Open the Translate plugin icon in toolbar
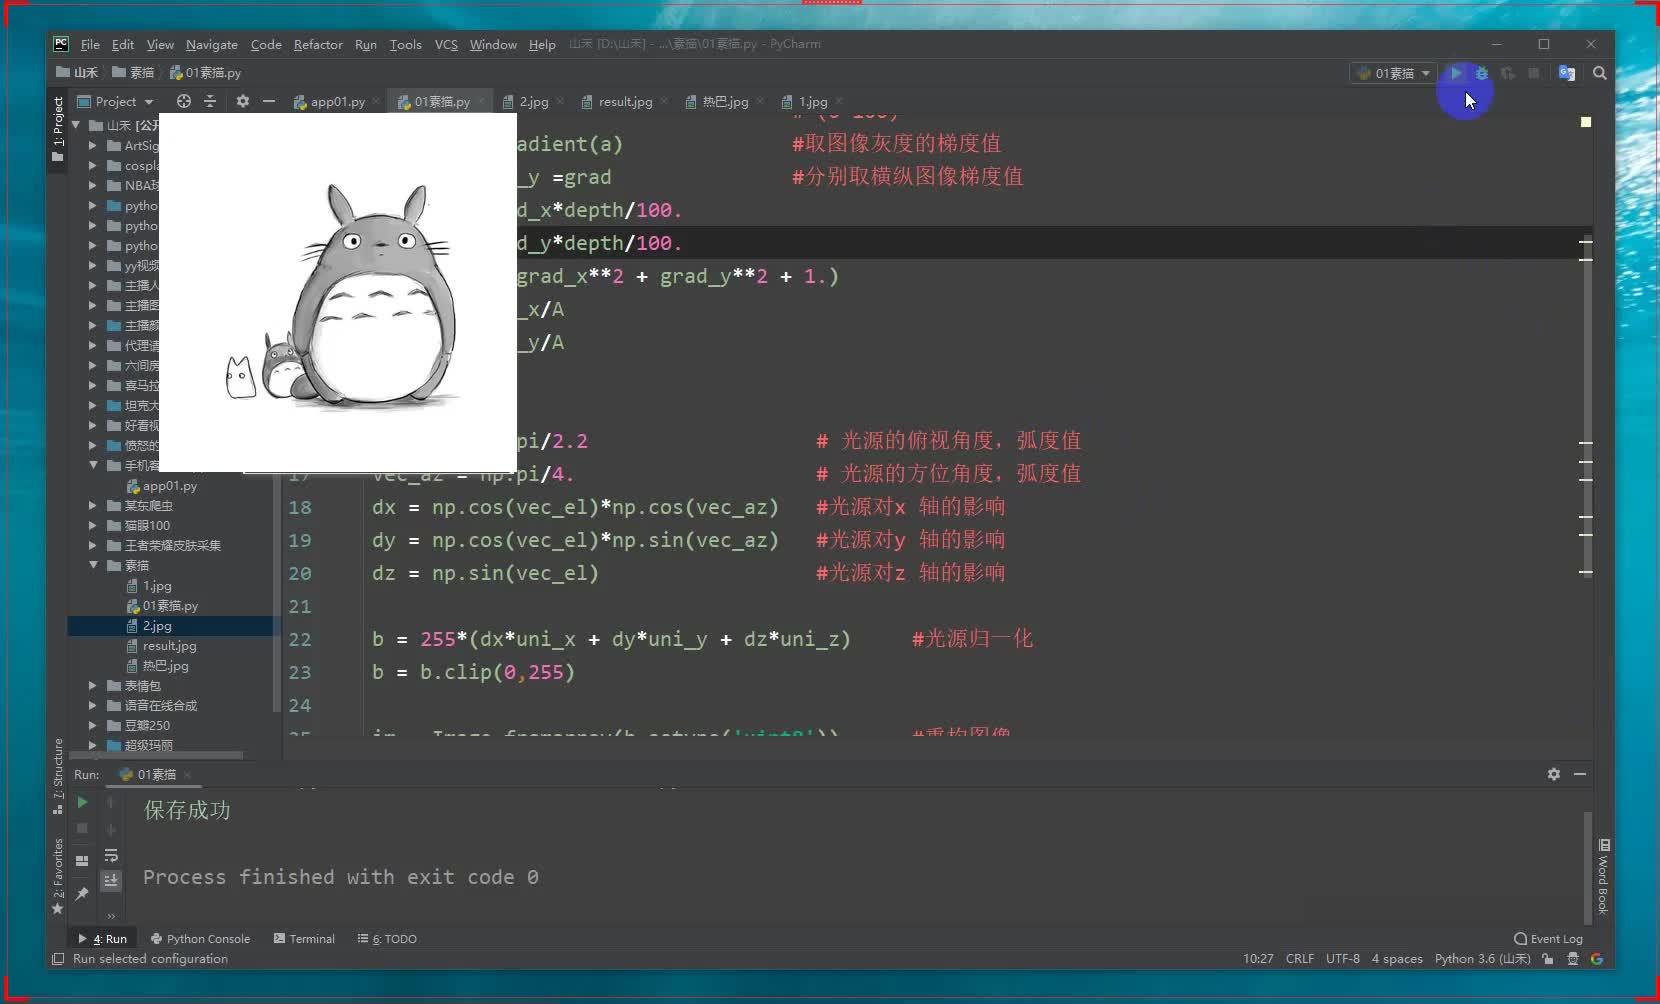The width and height of the screenshot is (1660, 1004). (x=1566, y=73)
